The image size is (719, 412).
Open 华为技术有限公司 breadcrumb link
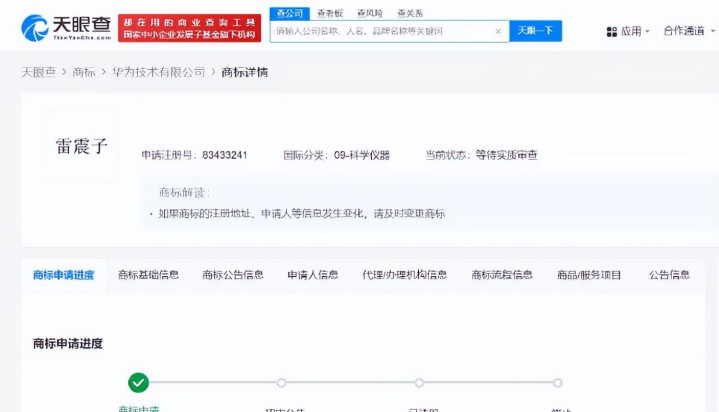point(159,72)
